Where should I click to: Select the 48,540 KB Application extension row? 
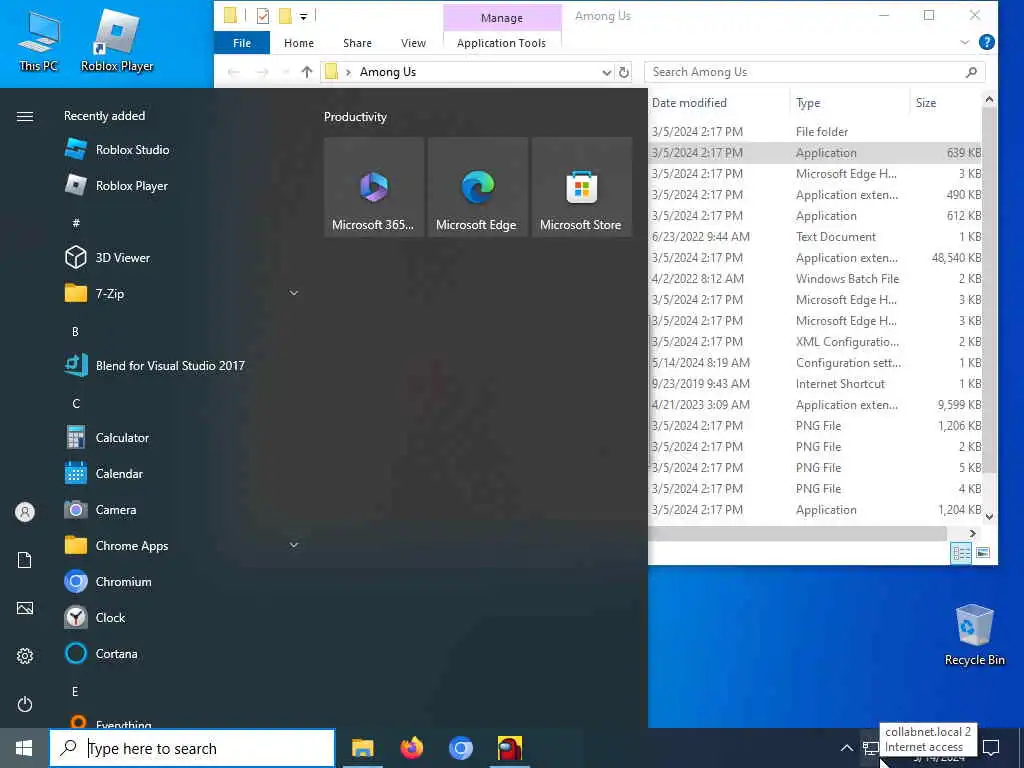[x=816, y=257]
